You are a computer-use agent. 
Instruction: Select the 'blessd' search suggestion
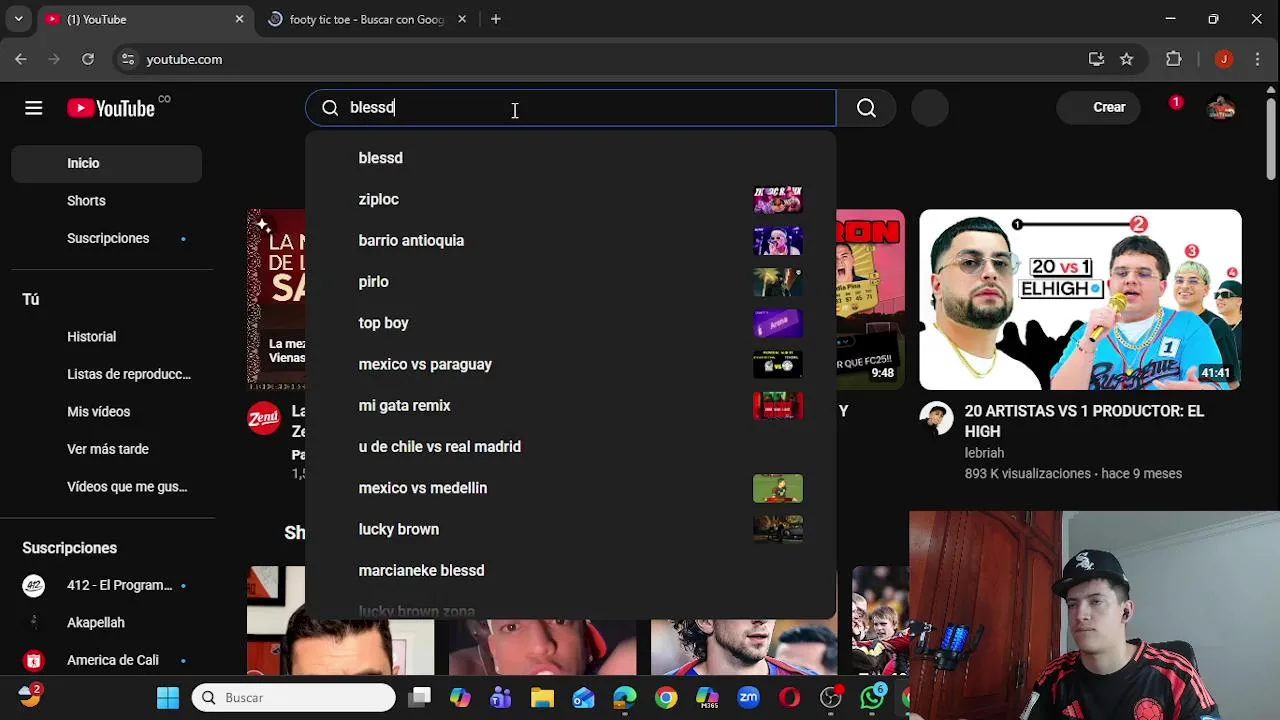coord(570,158)
